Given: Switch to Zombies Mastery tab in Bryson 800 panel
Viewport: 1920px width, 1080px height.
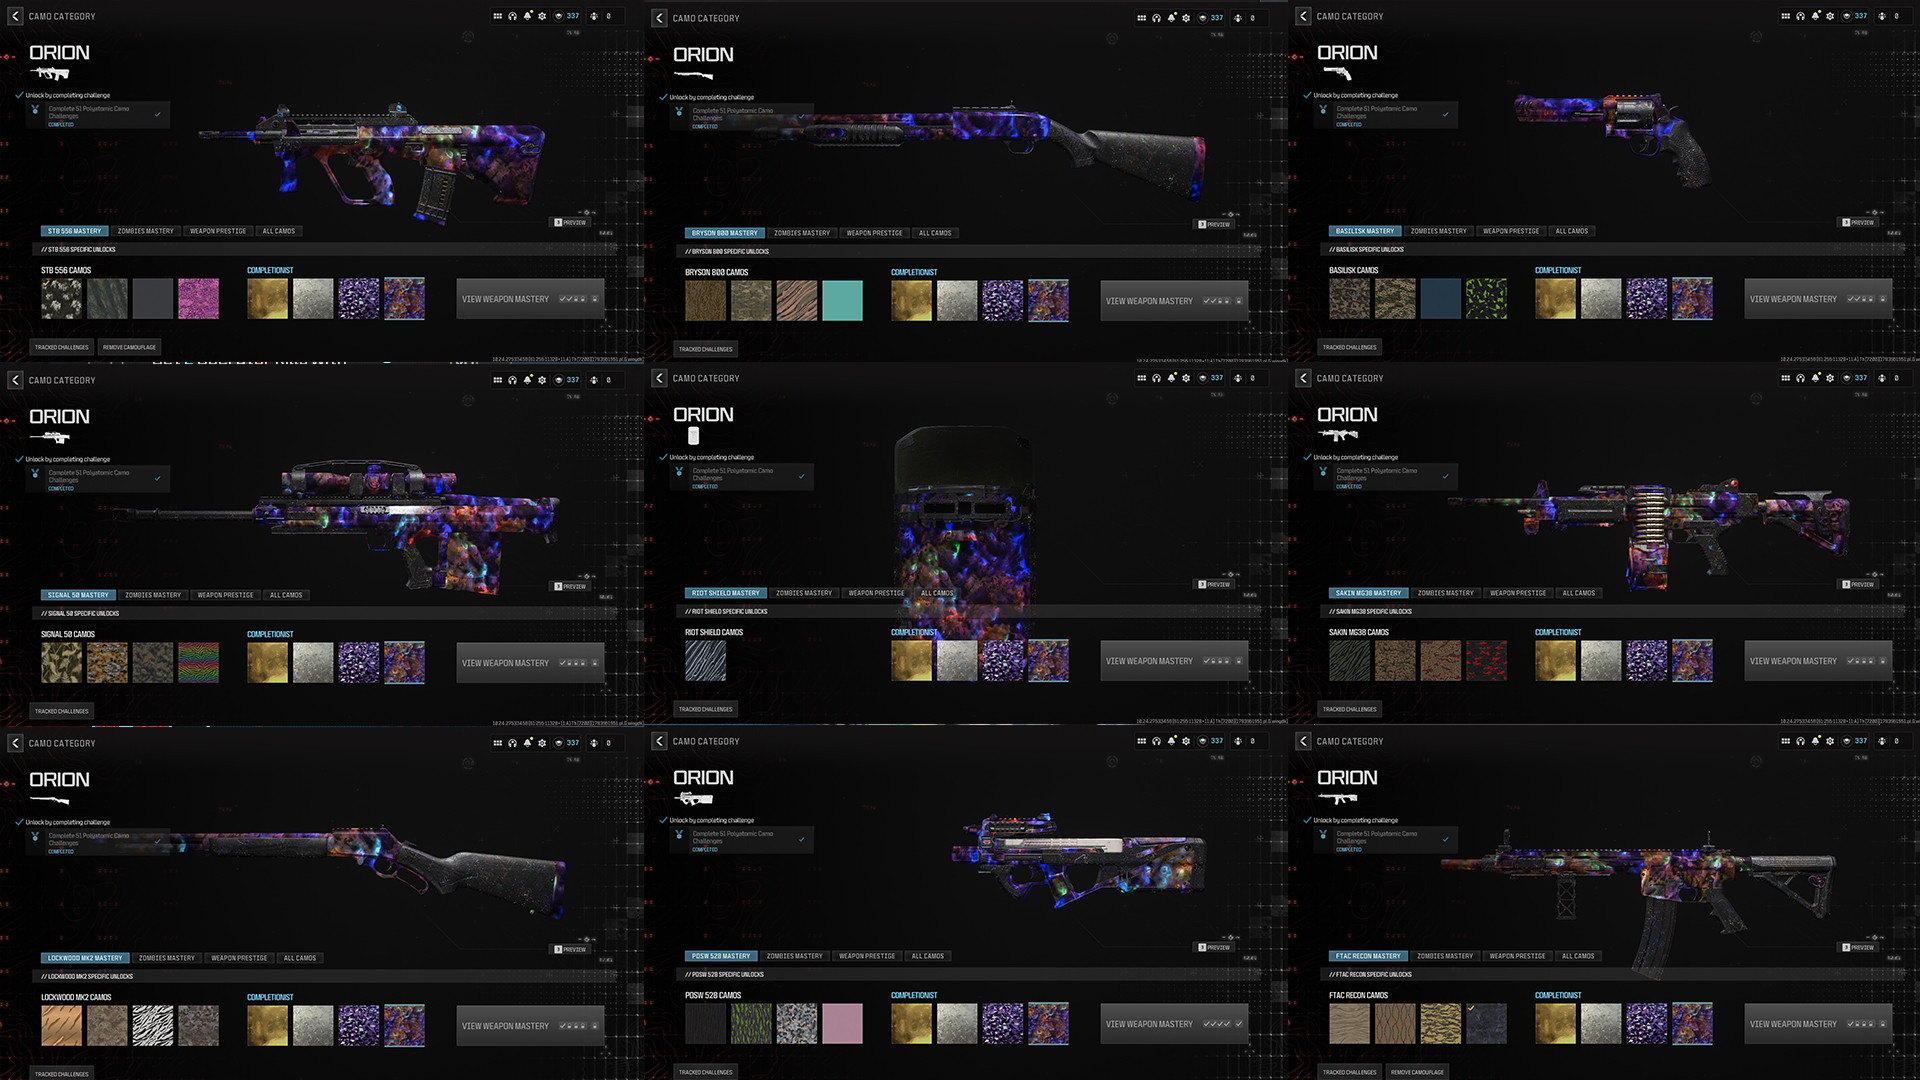Looking at the screenshot, I should [x=802, y=233].
